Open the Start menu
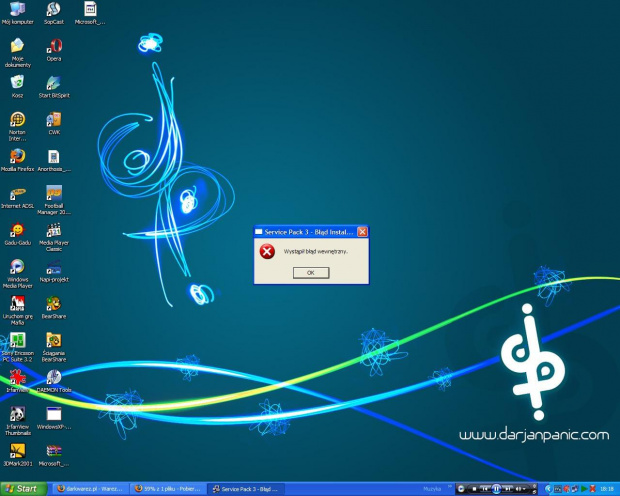The width and height of the screenshot is (620, 496). tap(23, 489)
